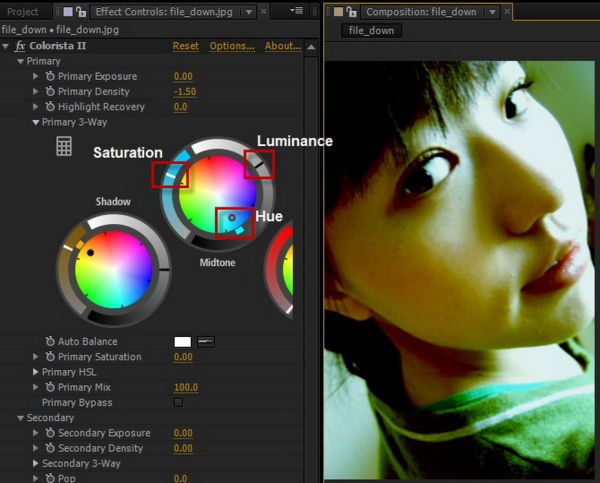Select the file_down composition tab
Image resolution: width=600 pixels, height=483 pixels.
click(372, 31)
